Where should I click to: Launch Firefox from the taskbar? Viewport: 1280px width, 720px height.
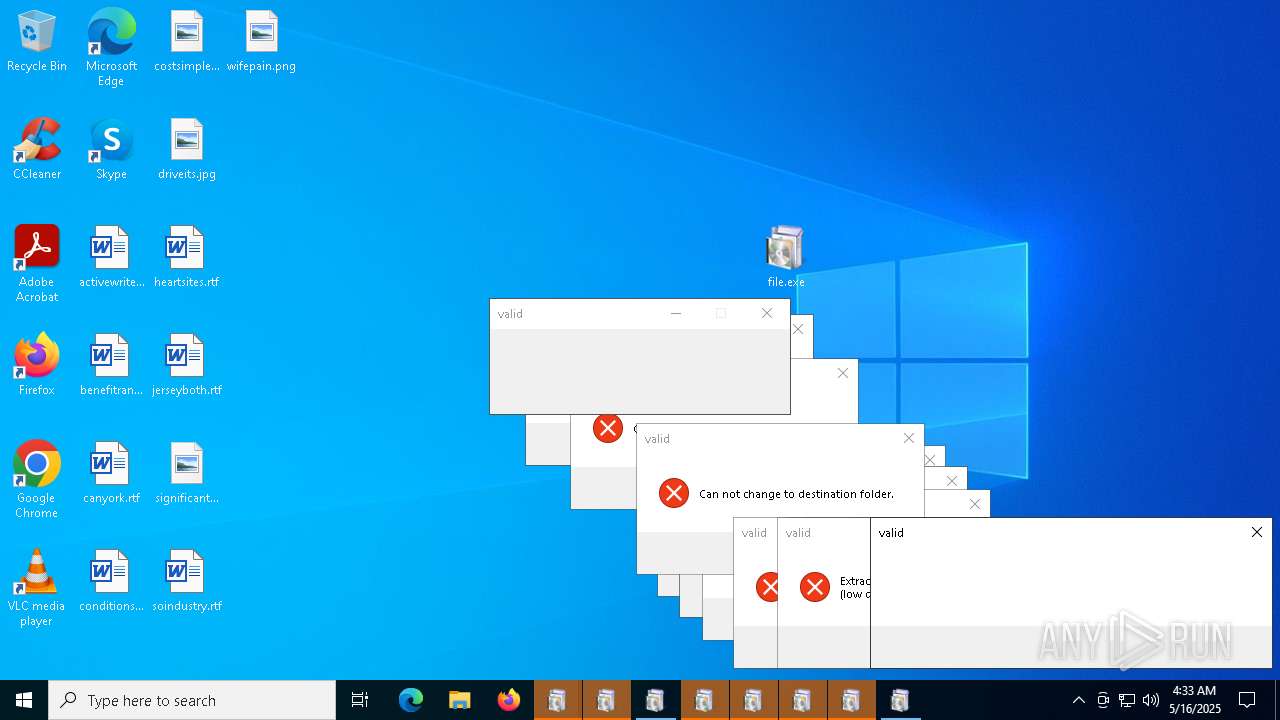(x=509, y=700)
